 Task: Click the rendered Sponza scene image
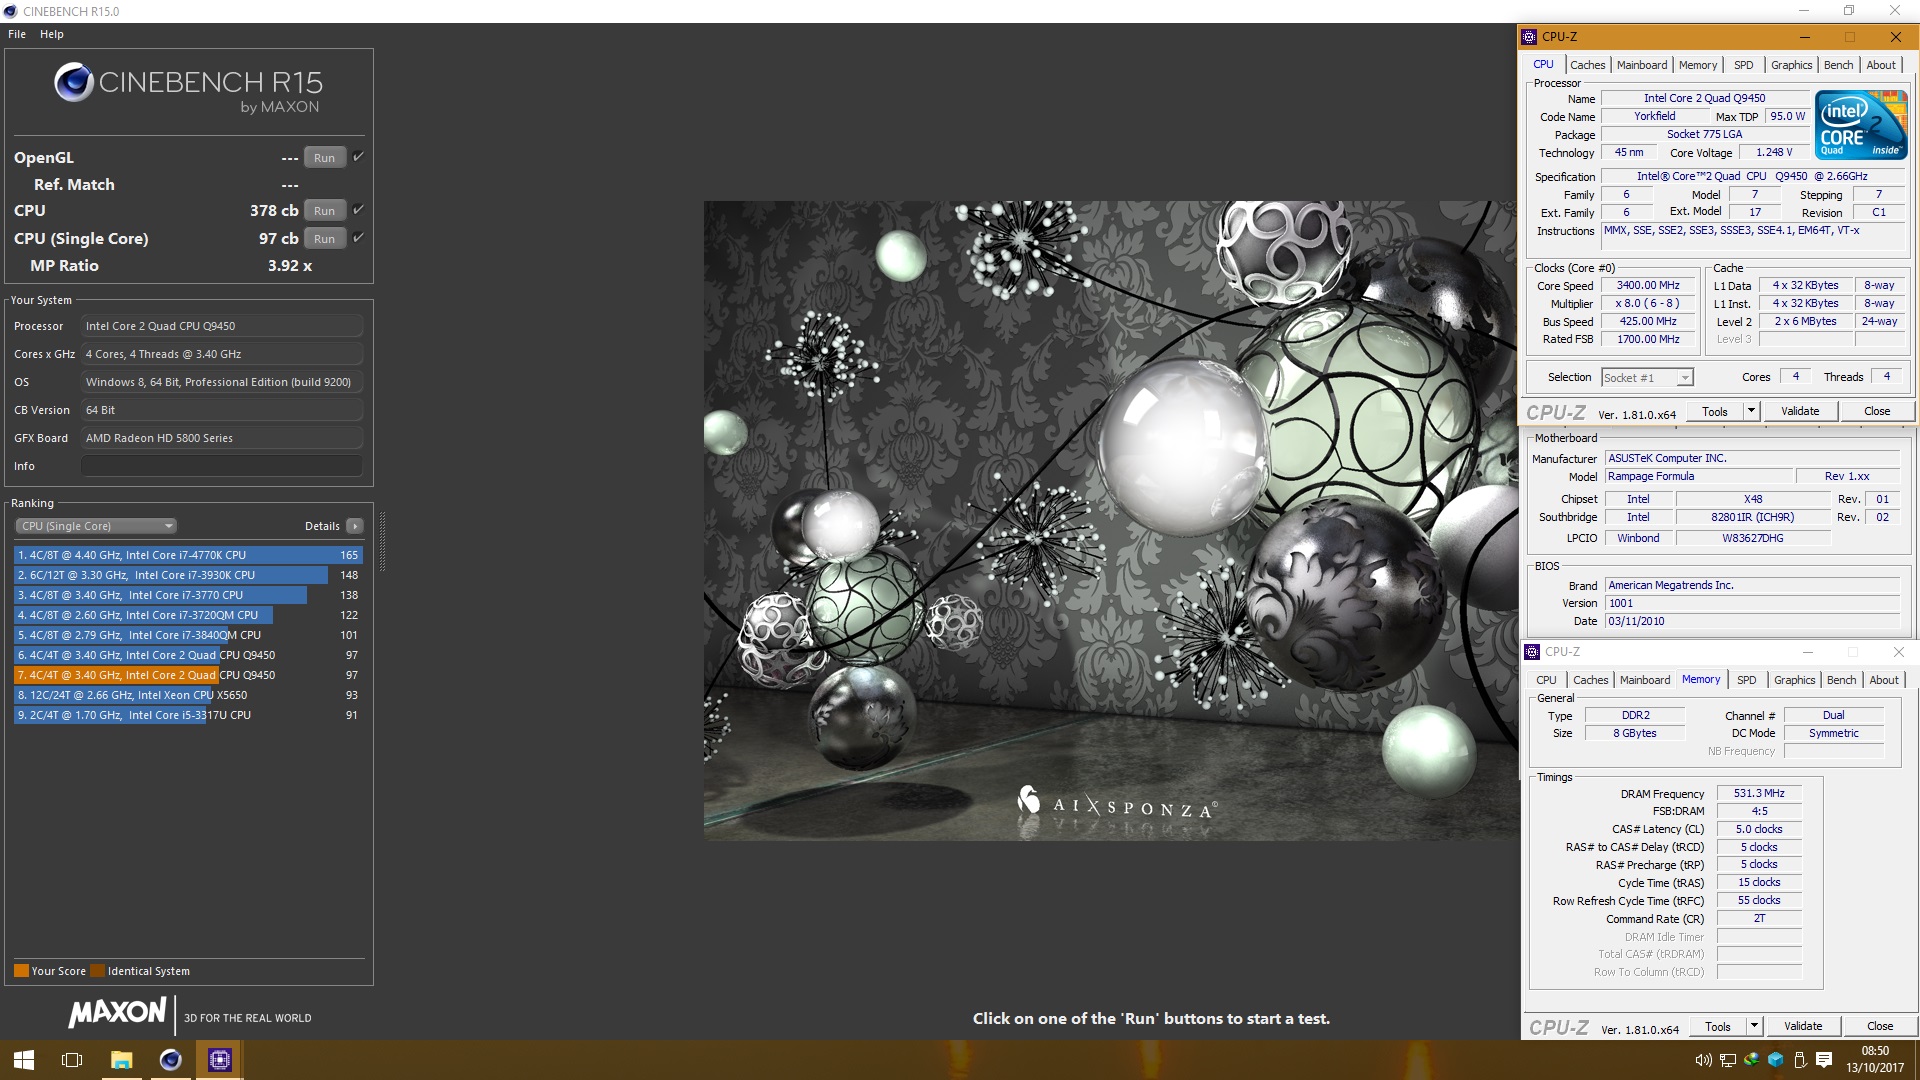tap(1110, 520)
